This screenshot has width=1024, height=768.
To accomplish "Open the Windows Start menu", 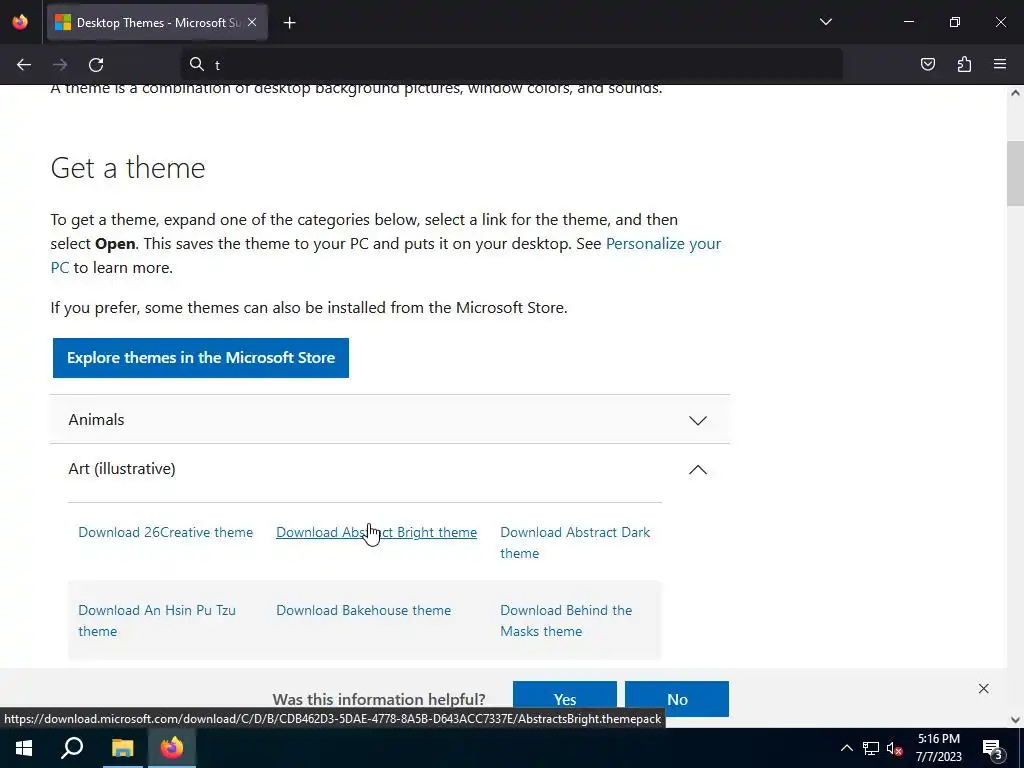I will click(x=24, y=748).
